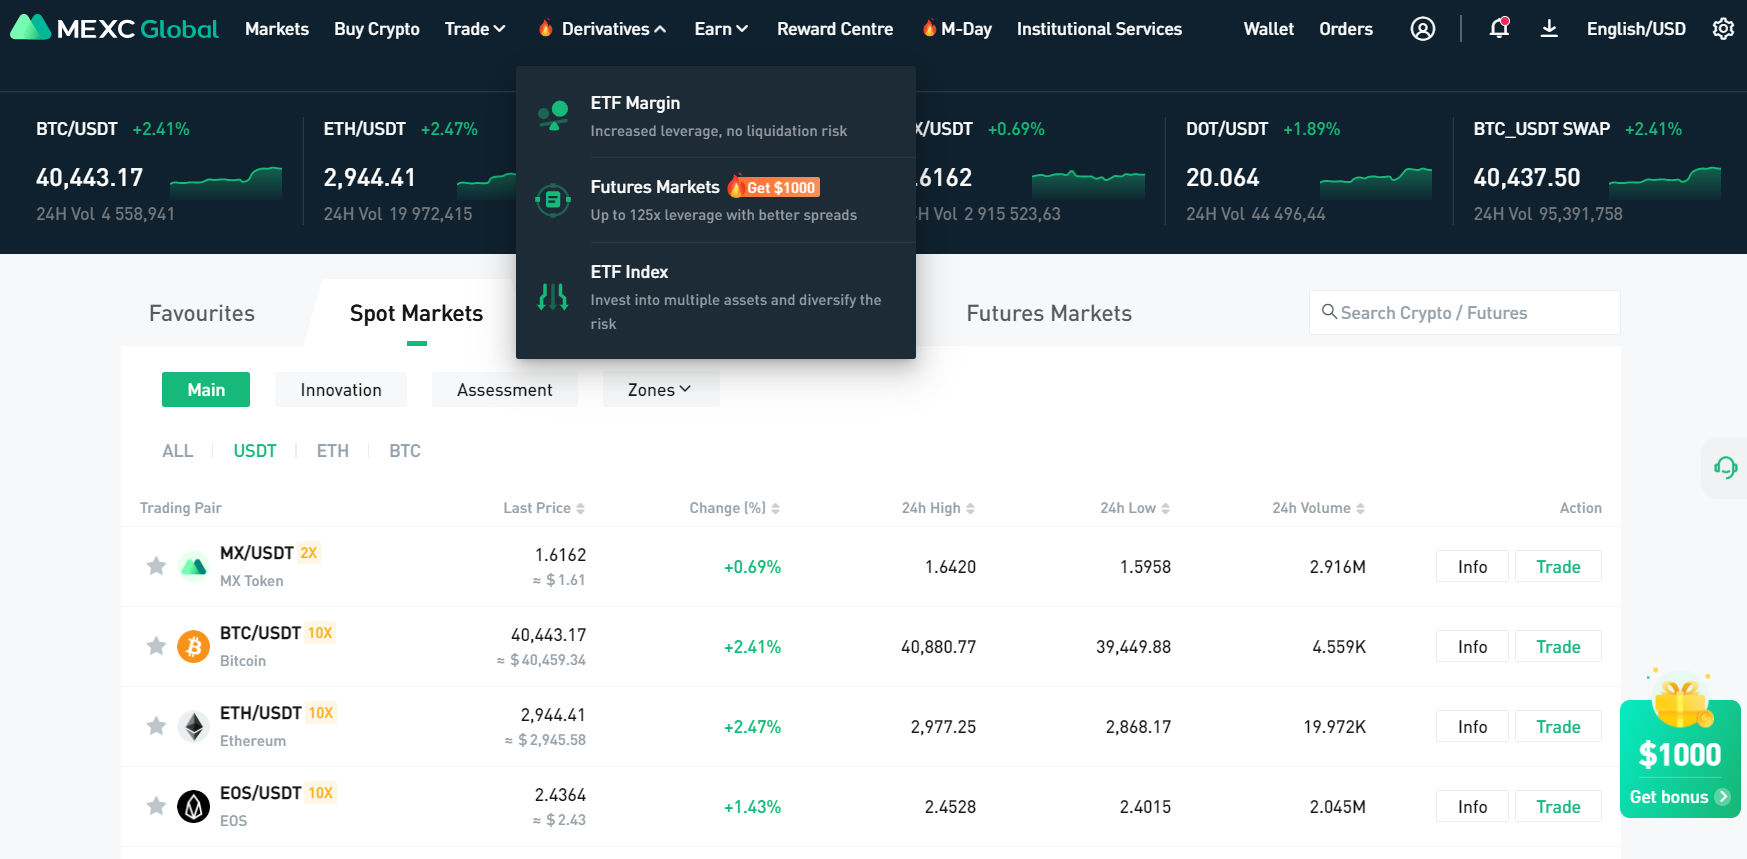Open the customer support headset icon
This screenshot has height=859, width=1747.
1725,467
